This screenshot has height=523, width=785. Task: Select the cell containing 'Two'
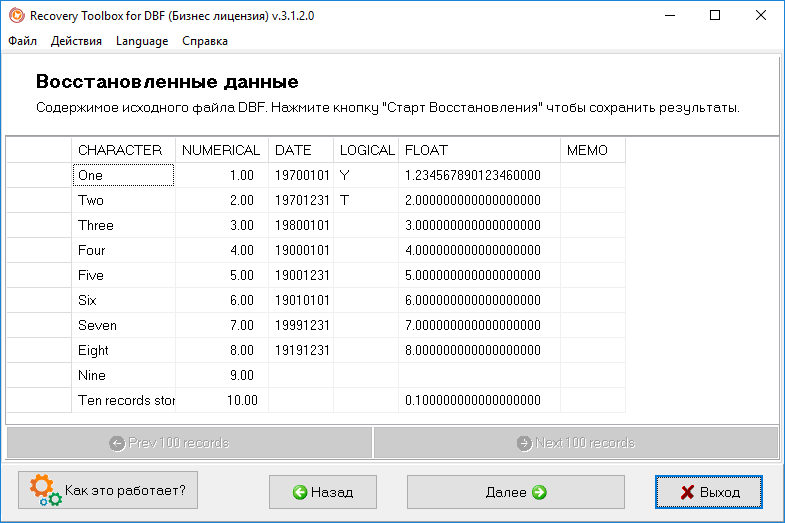click(x=124, y=200)
